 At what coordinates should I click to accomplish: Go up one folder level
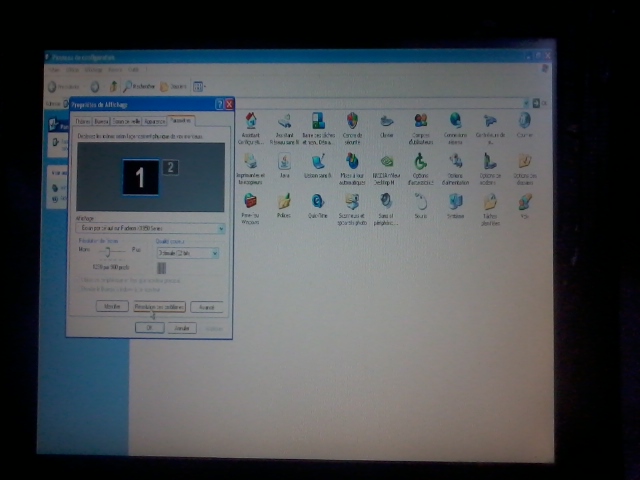click(x=113, y=86)
